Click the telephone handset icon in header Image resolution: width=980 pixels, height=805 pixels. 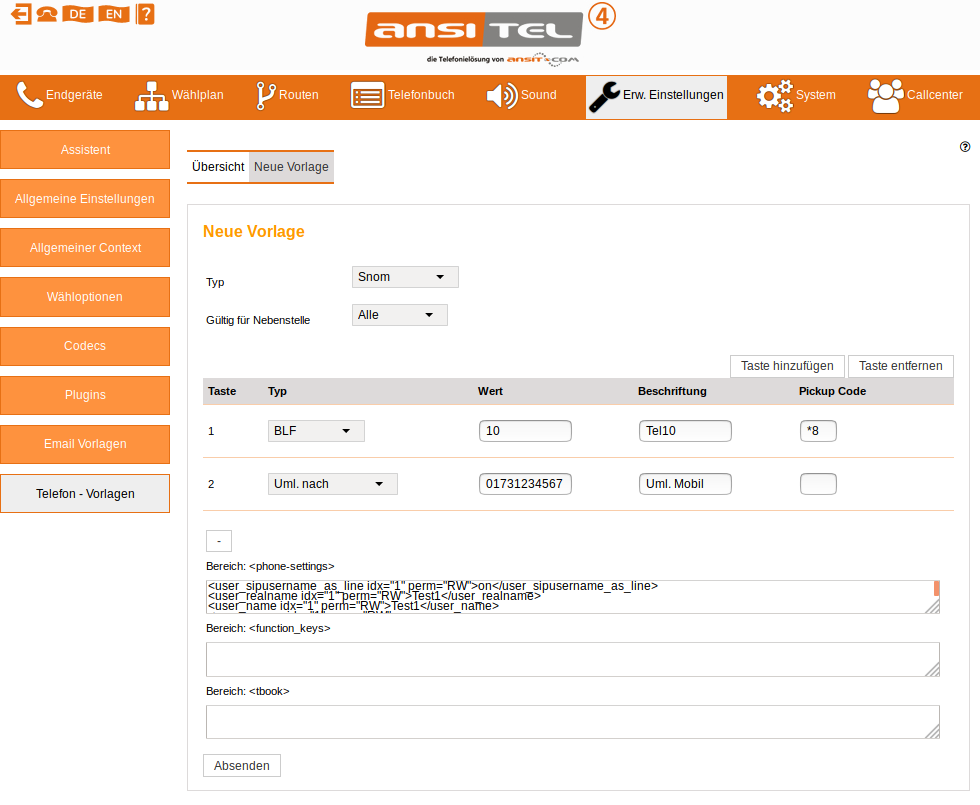point(47,14)
